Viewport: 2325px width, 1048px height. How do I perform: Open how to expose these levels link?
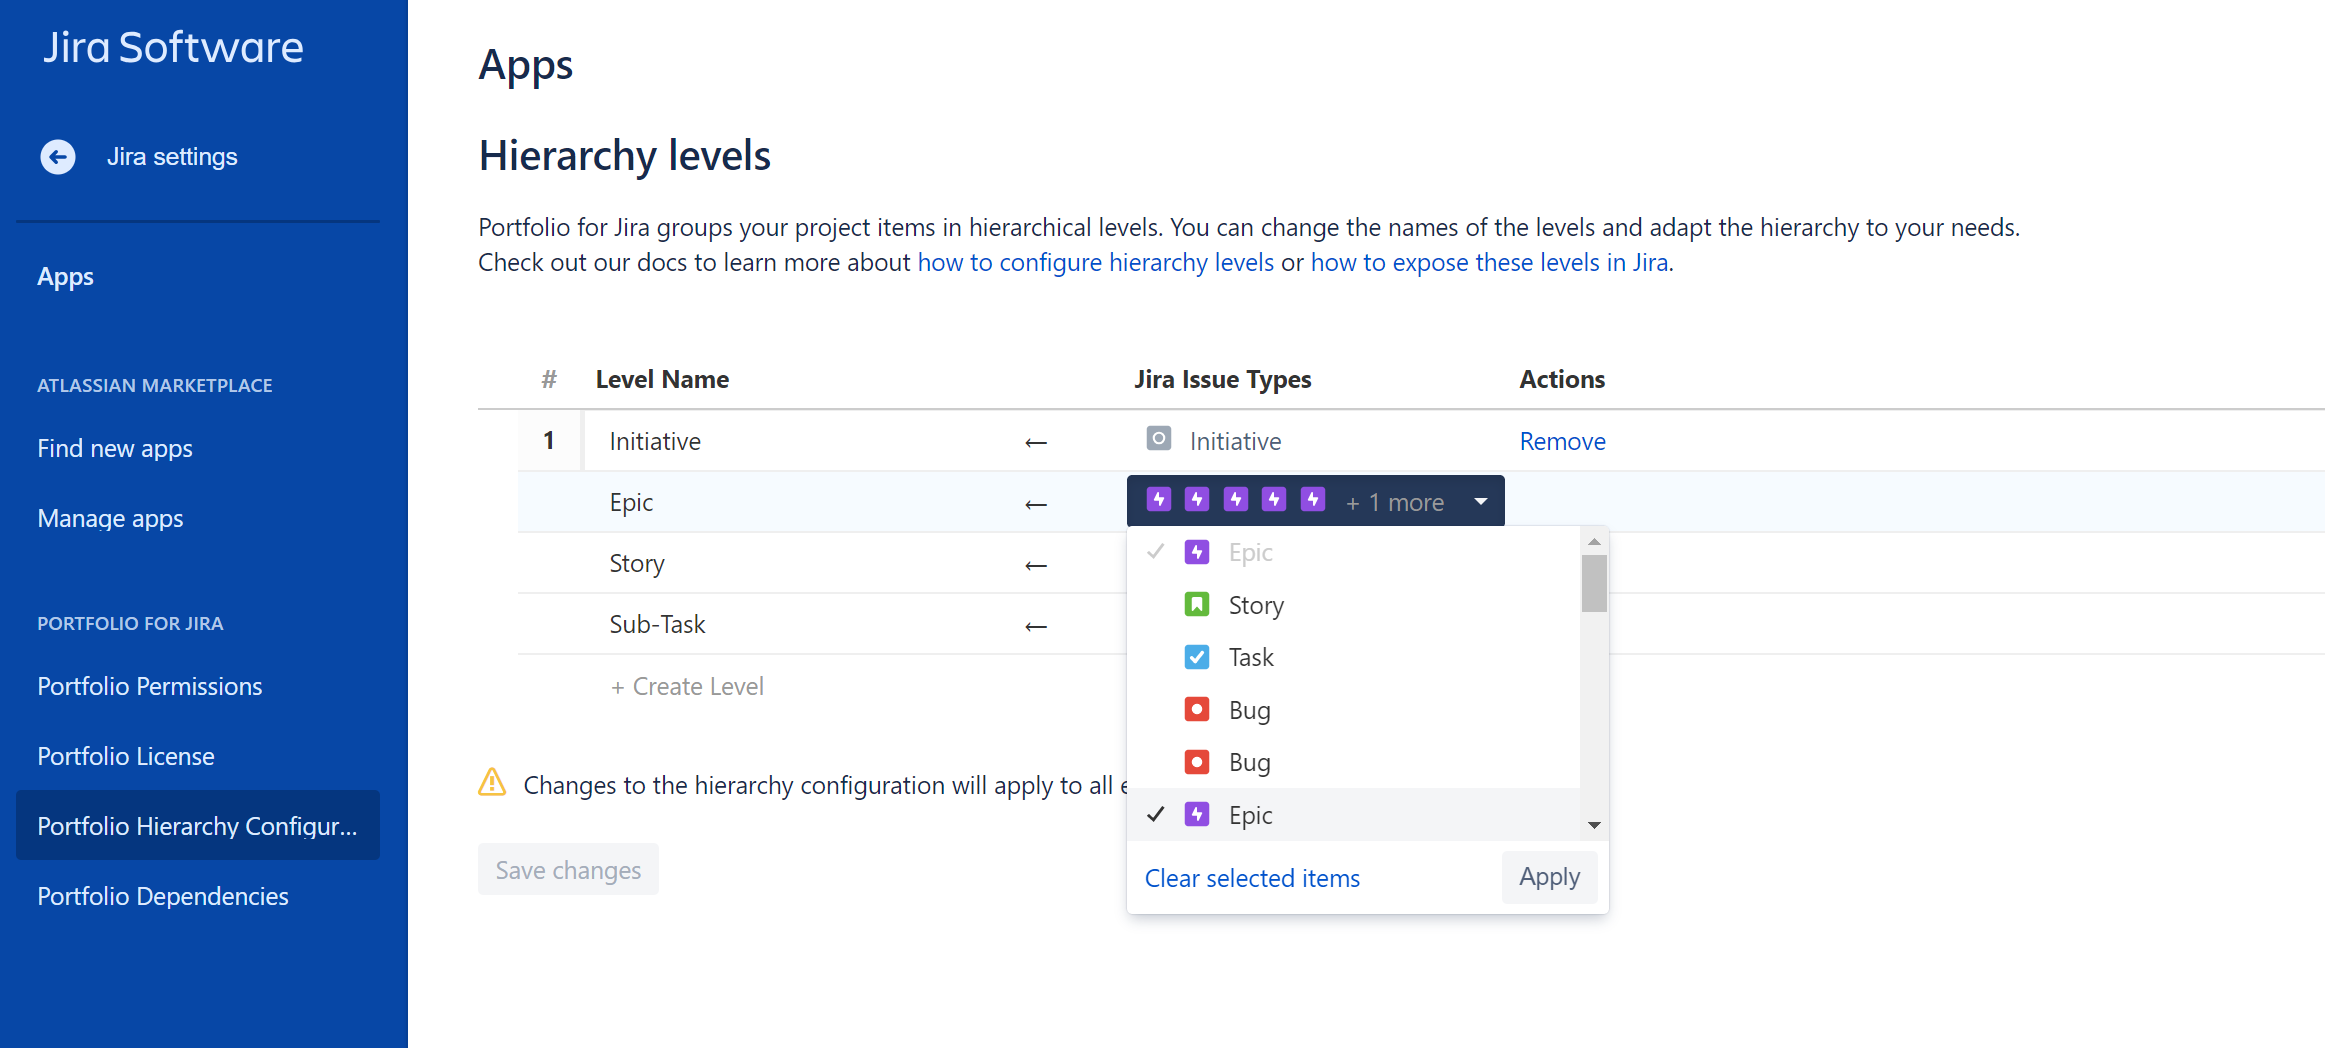(1490, 262)
